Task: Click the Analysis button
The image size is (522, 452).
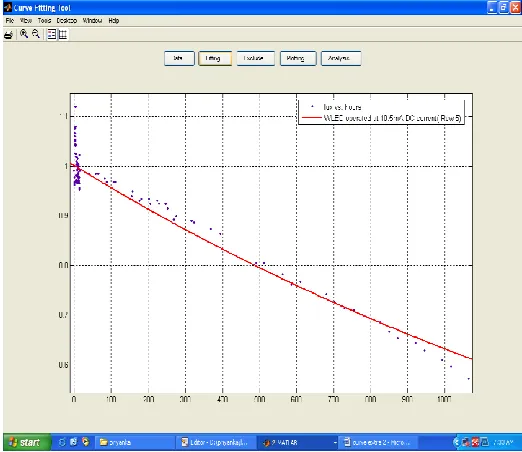Action: pos(341,58)
